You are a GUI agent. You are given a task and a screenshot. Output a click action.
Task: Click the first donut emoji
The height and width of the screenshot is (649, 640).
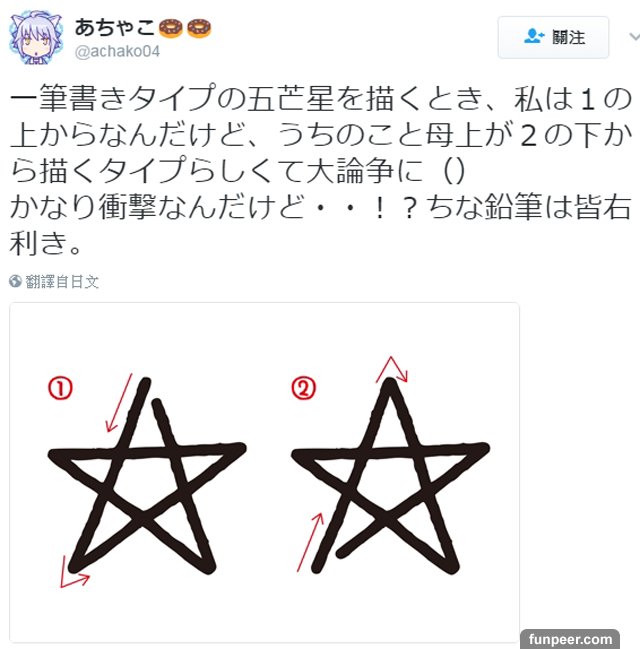click(171, 28)
